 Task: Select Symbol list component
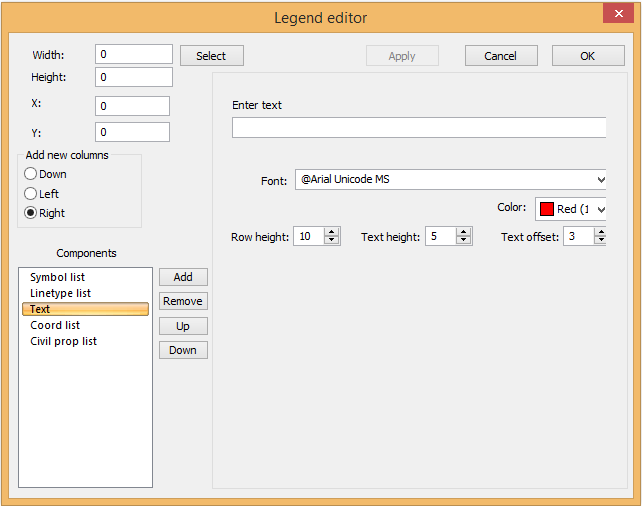pyautogui.click(x=57, y=277)
